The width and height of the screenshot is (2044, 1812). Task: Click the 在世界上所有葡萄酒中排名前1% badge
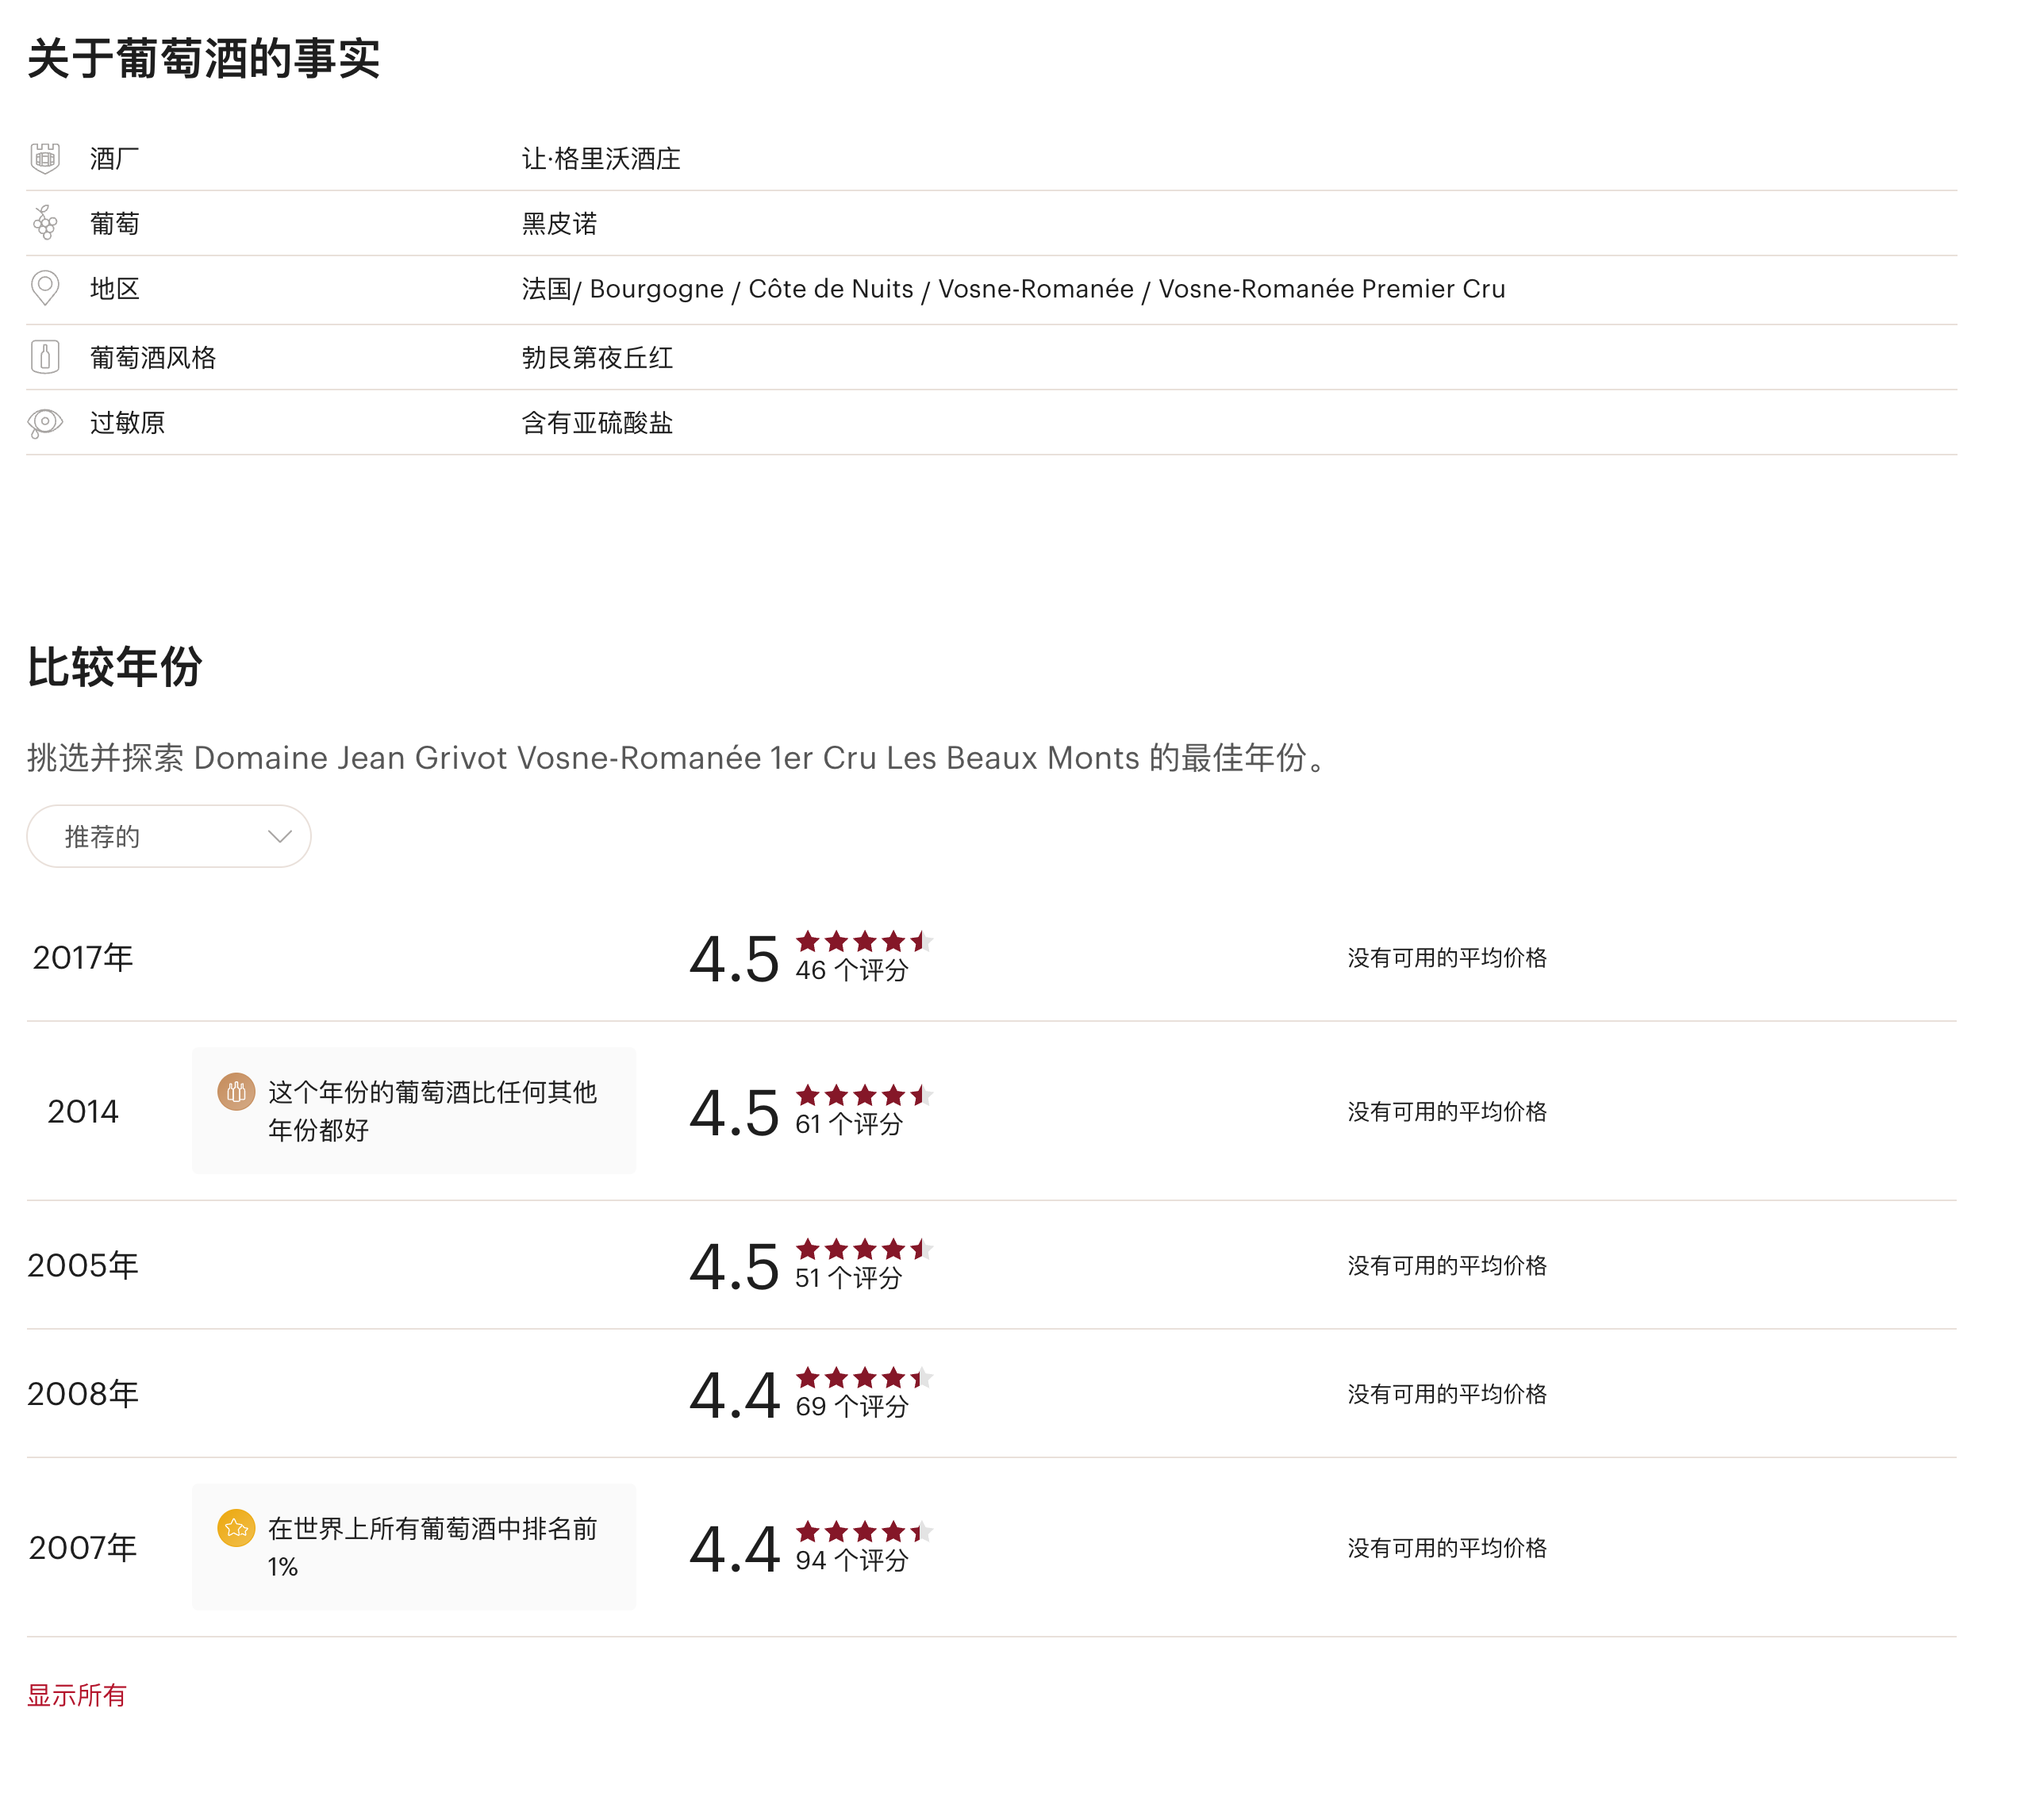[x=414, y=1547]
